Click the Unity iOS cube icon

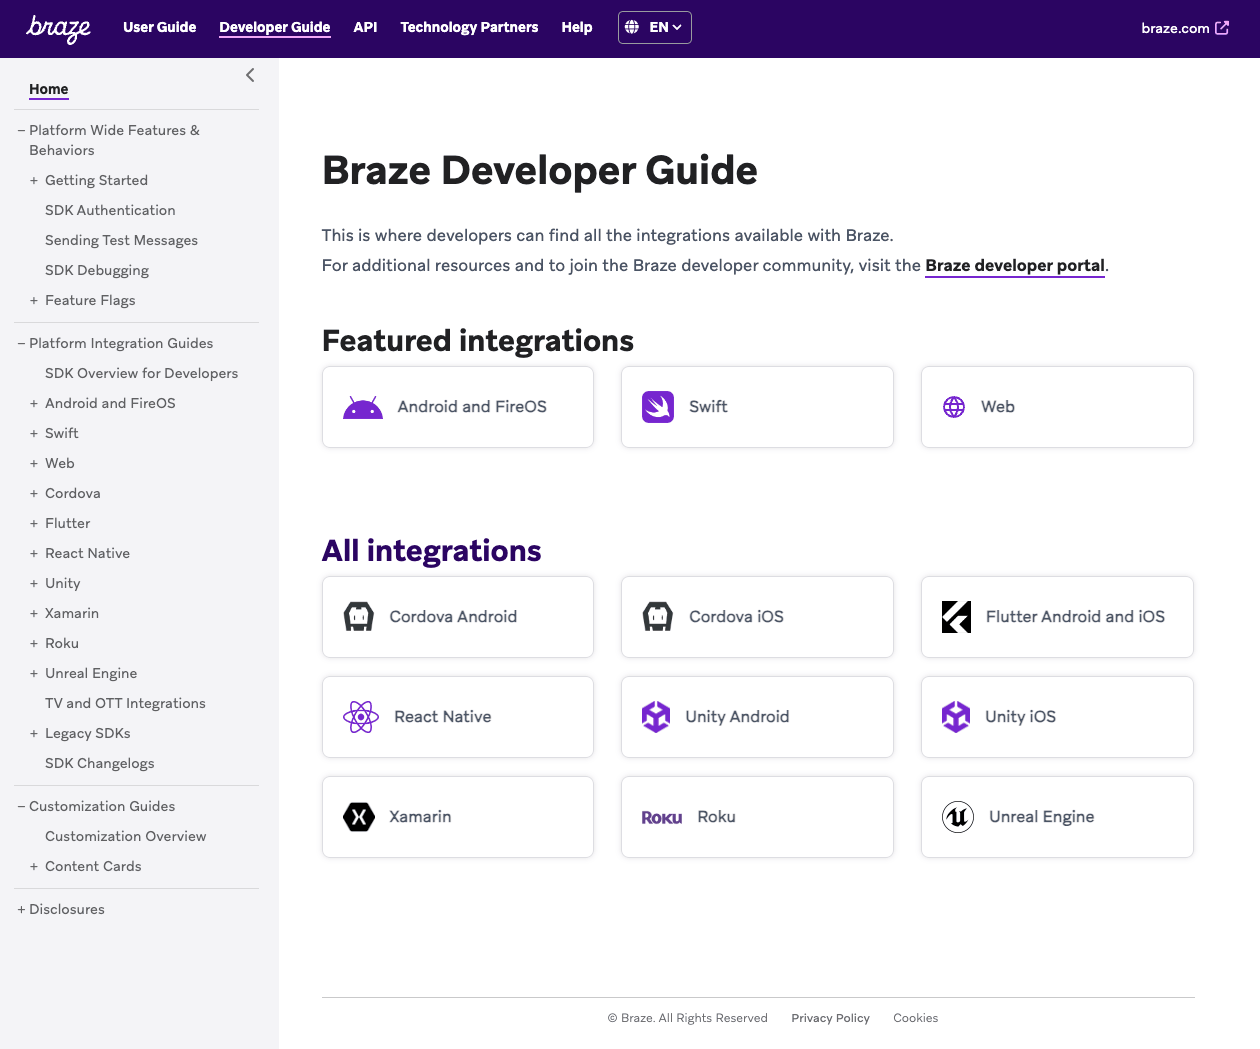coord(956,717)
